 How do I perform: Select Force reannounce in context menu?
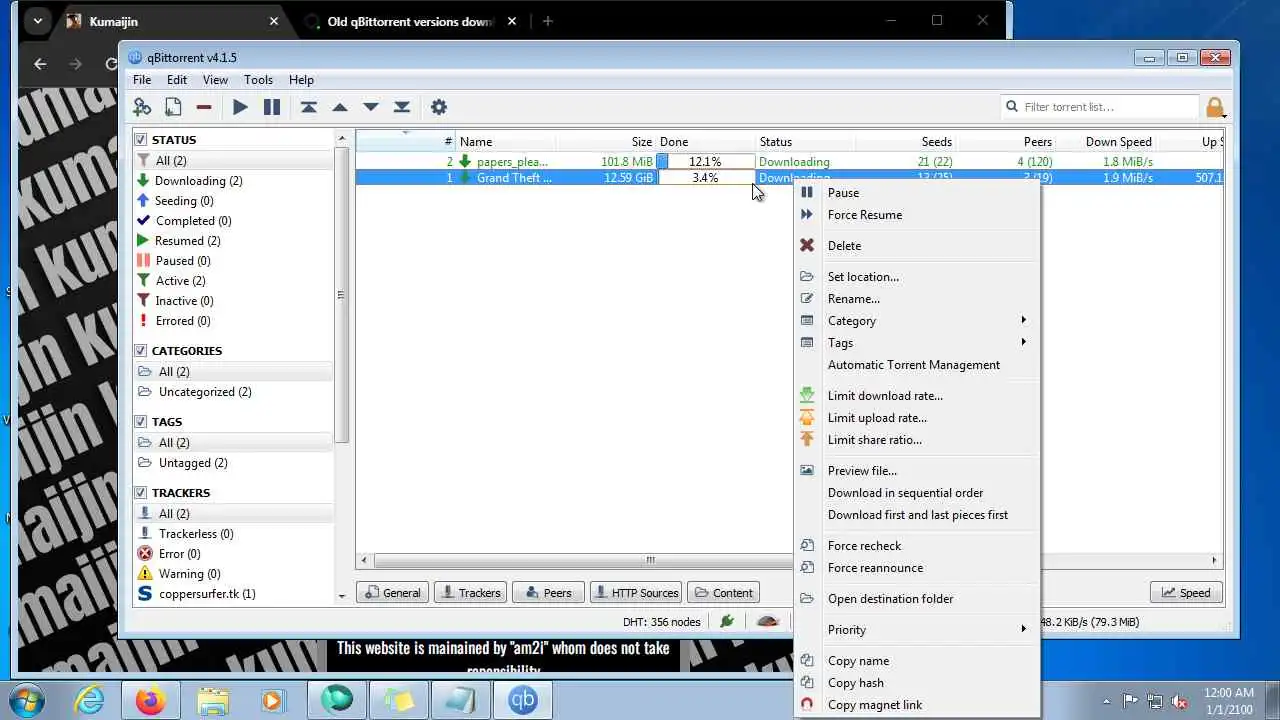coord(875,568)
